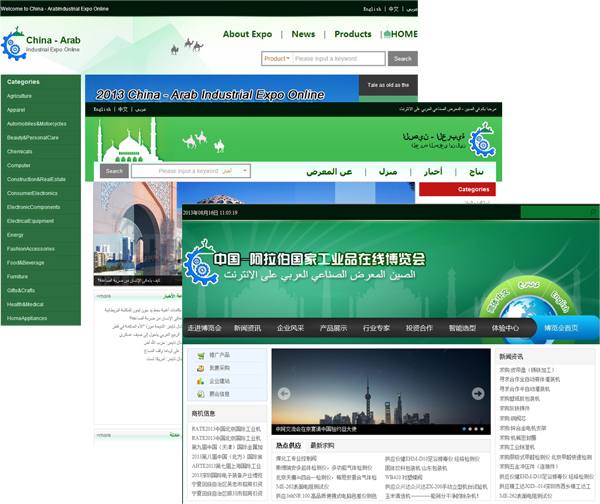Click the keyword input field on the English site
The height and width of the screenshot is (504, 600).
point(338,59)
